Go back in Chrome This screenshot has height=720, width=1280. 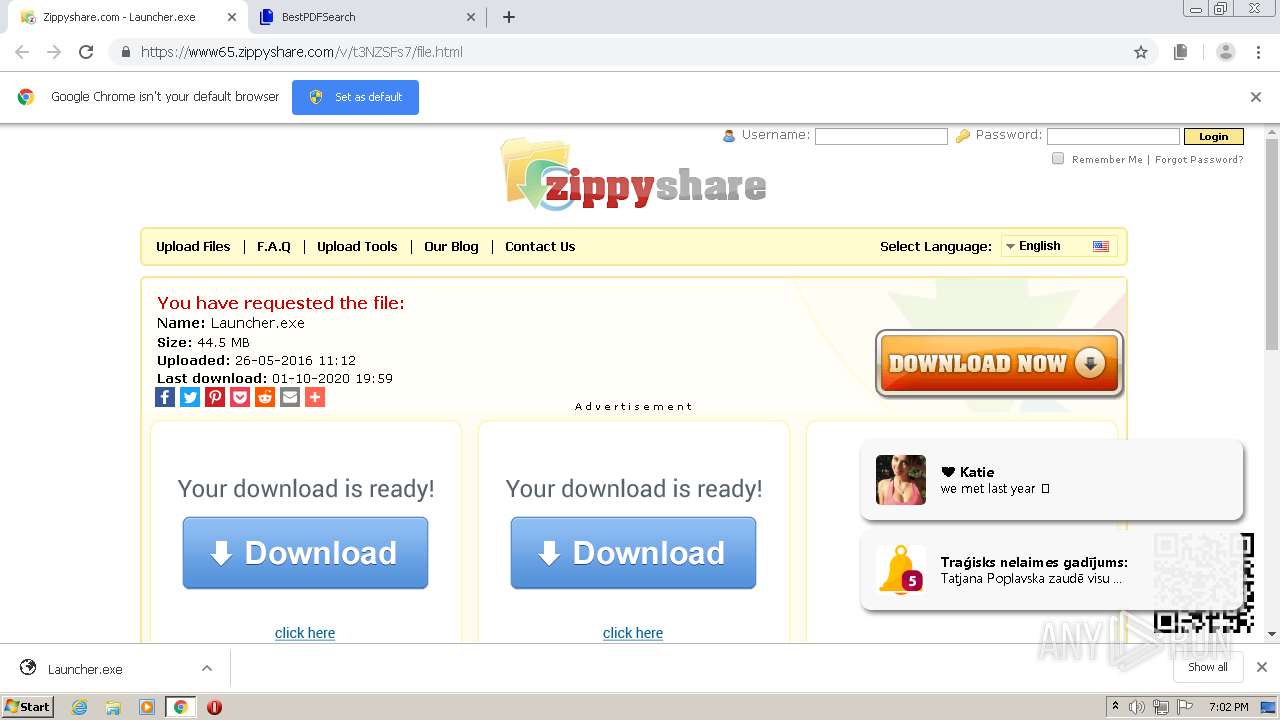[x=22, y=52]
